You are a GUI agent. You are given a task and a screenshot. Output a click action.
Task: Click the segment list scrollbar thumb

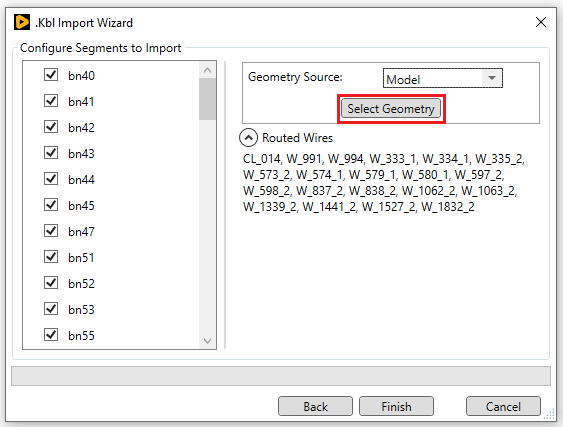click(x=207, y=99)
